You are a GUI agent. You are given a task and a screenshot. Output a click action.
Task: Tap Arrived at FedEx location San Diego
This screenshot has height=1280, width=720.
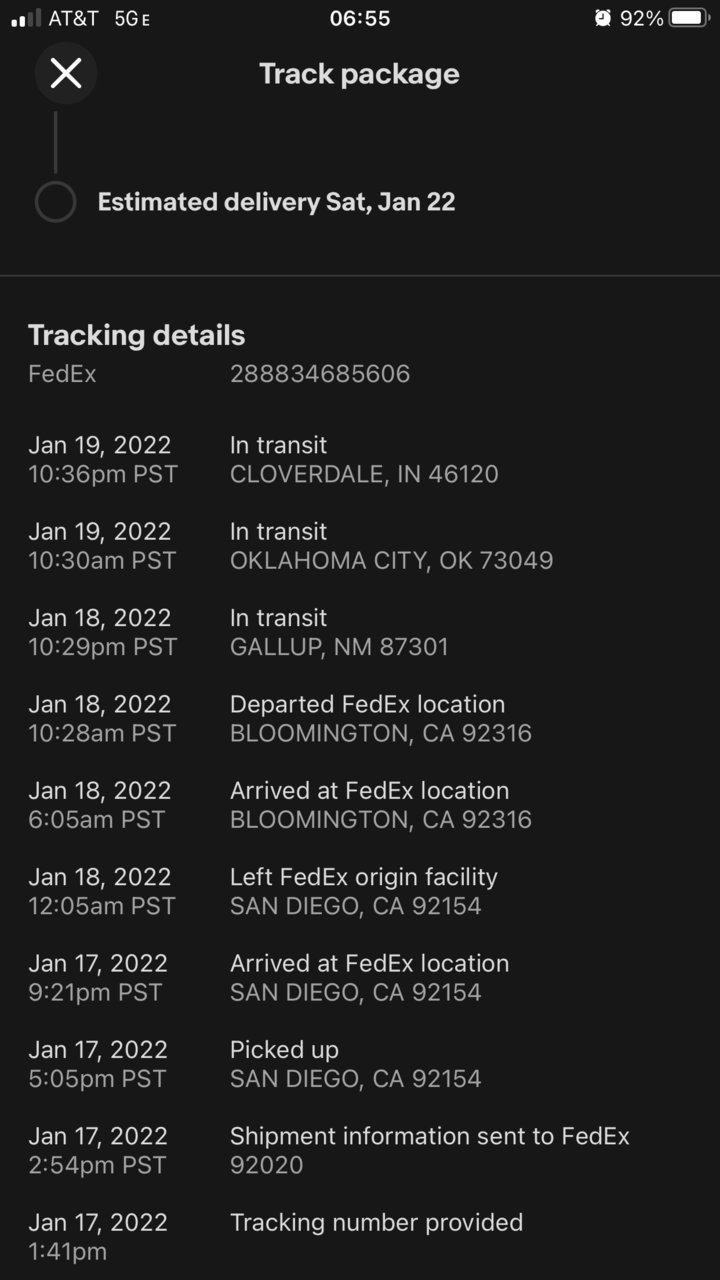pos(360,978)
